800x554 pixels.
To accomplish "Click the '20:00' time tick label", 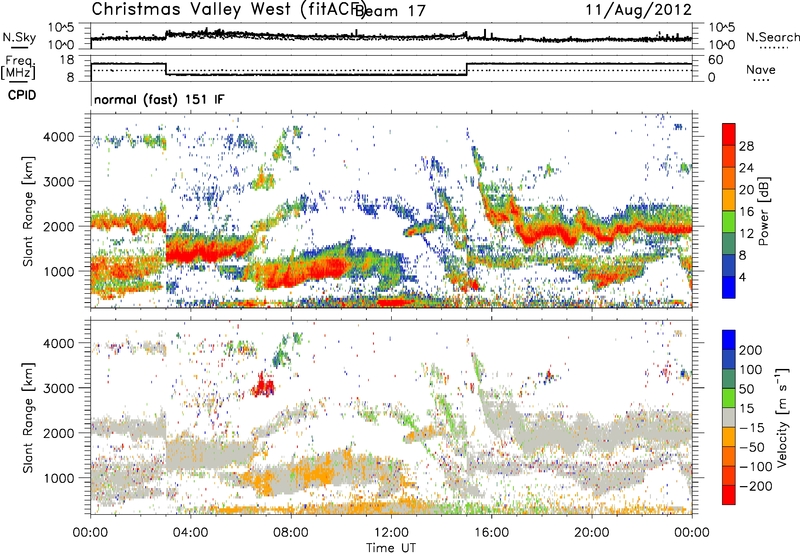I will click(x=591, y=533).
